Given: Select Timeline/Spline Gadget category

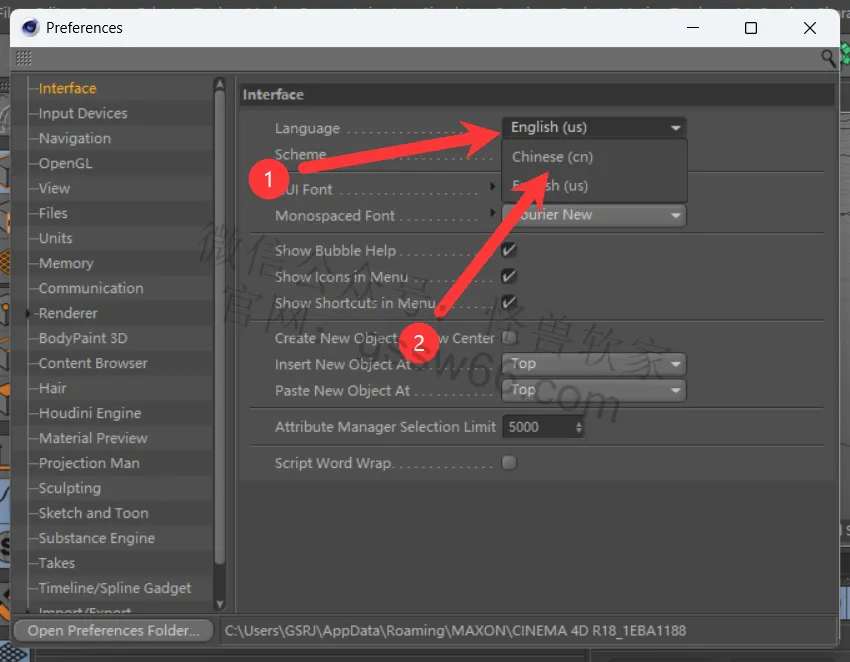Looking at the screenshot, I should point(114,587).
